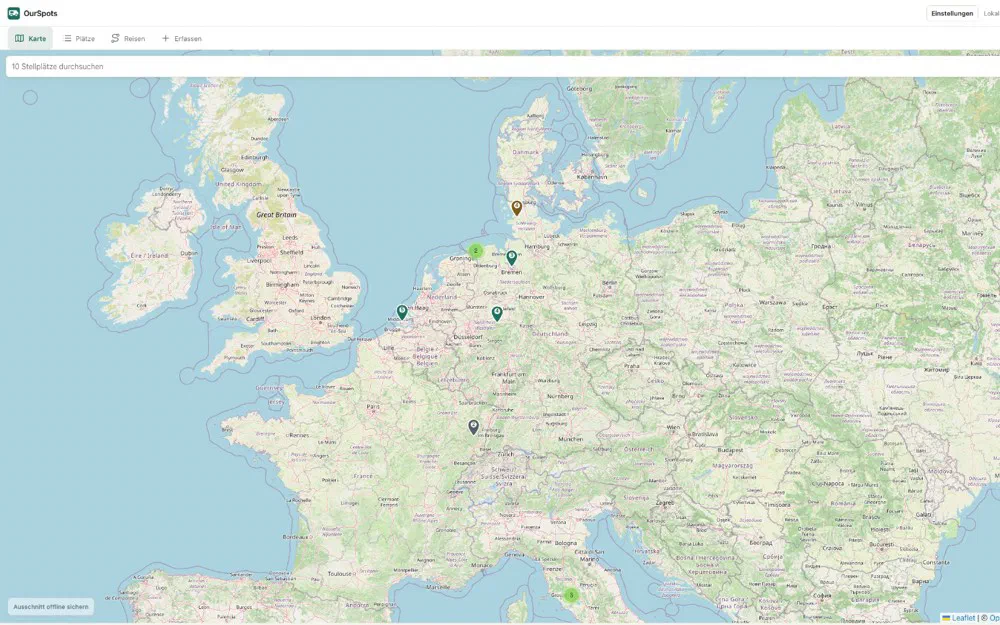Screen dimensions: 1000x625
Task: Open the Erfassen tab
Action: (182, 38)
